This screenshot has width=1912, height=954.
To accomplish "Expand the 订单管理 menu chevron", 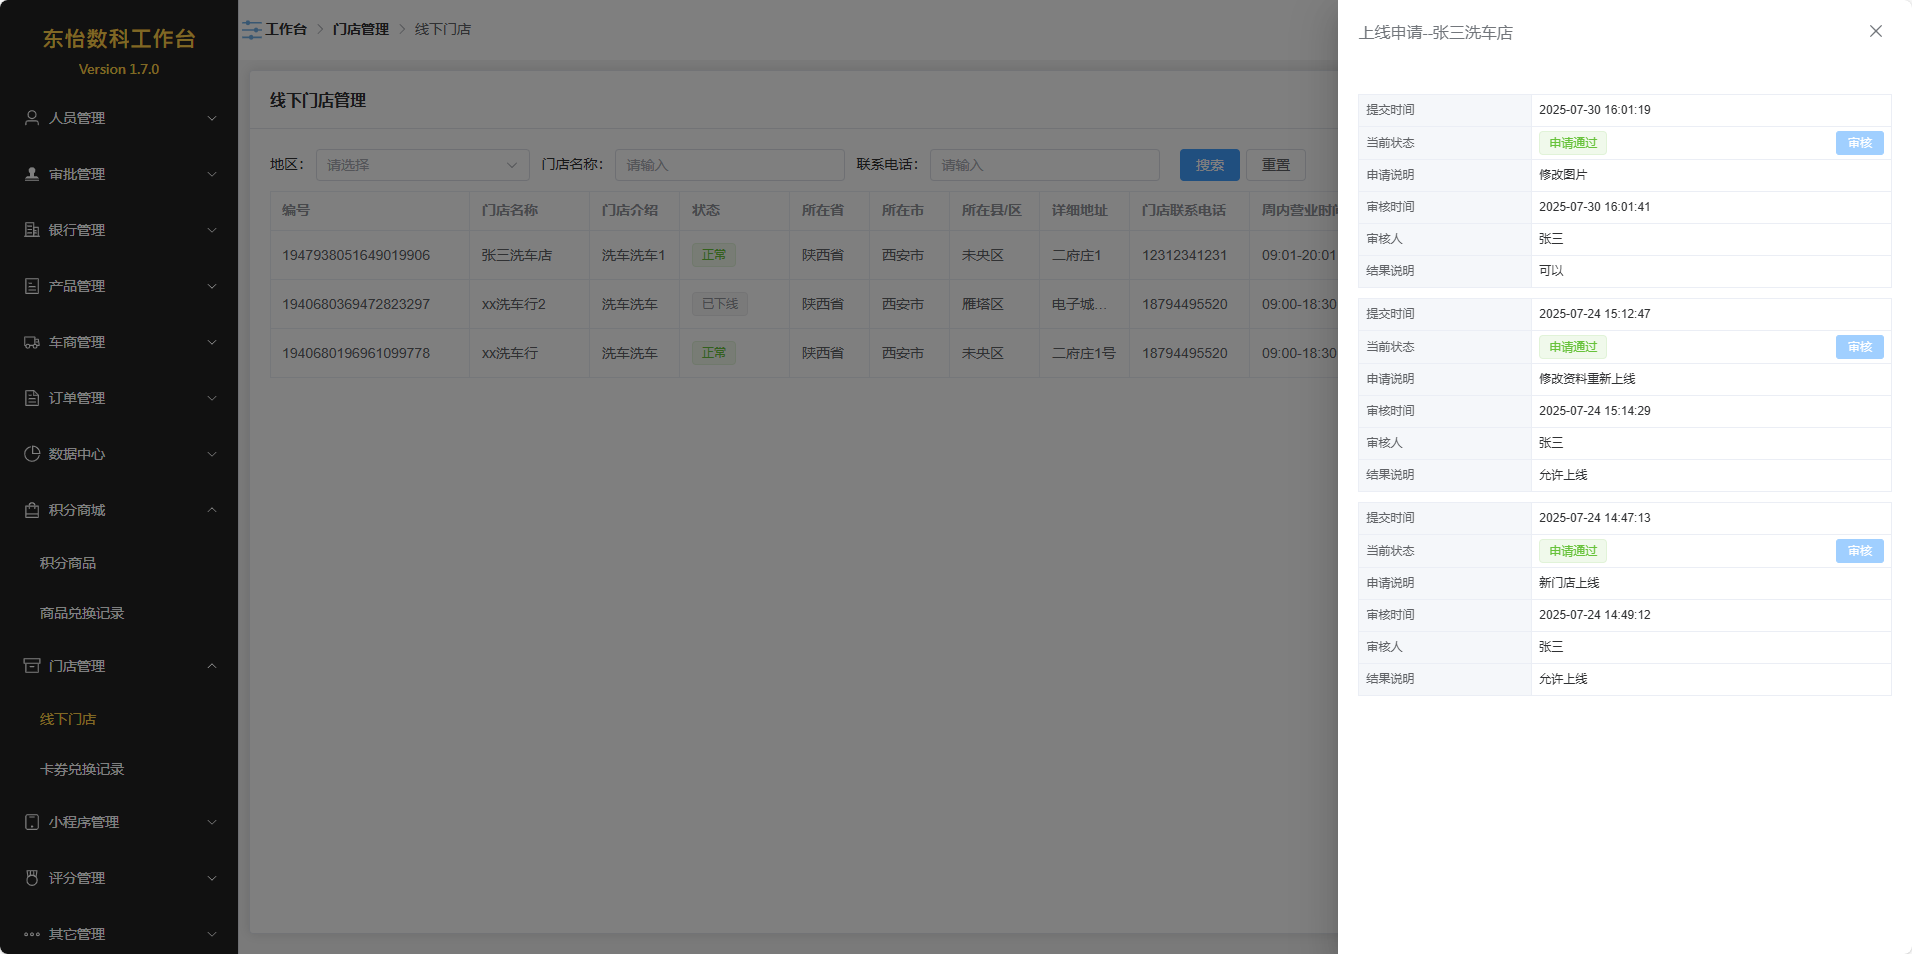I will [x=212, y=398].
